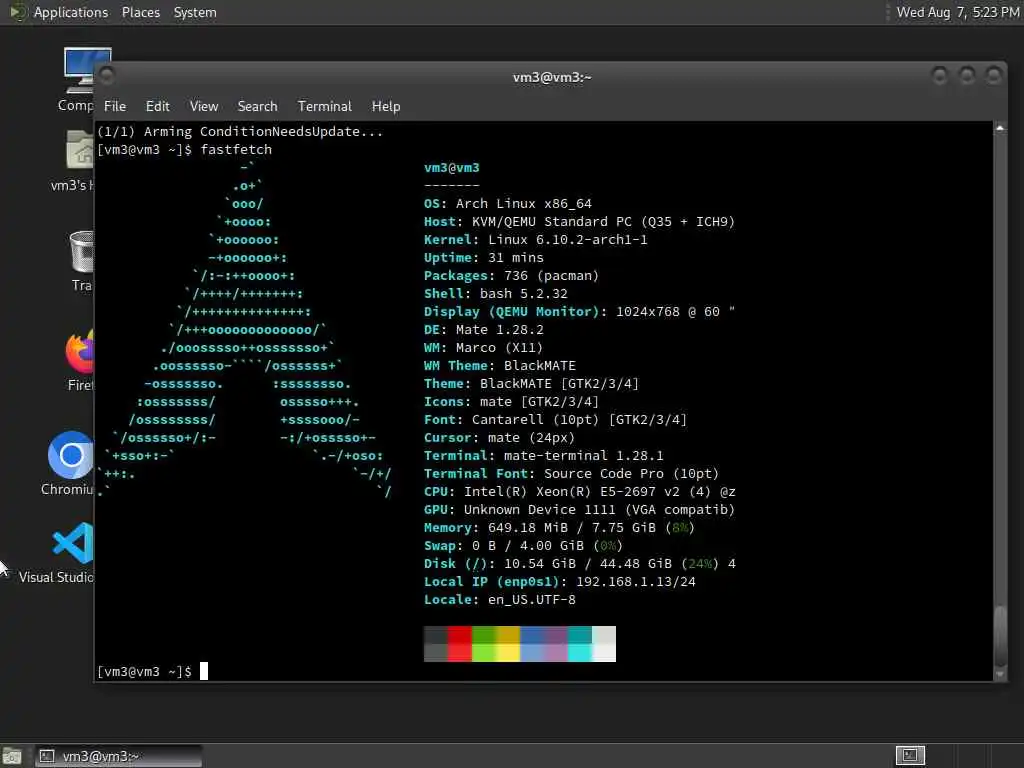Click the bright yellow color block
The width and height of the screenshot is (1024, 768).
(x=508, y=652)
